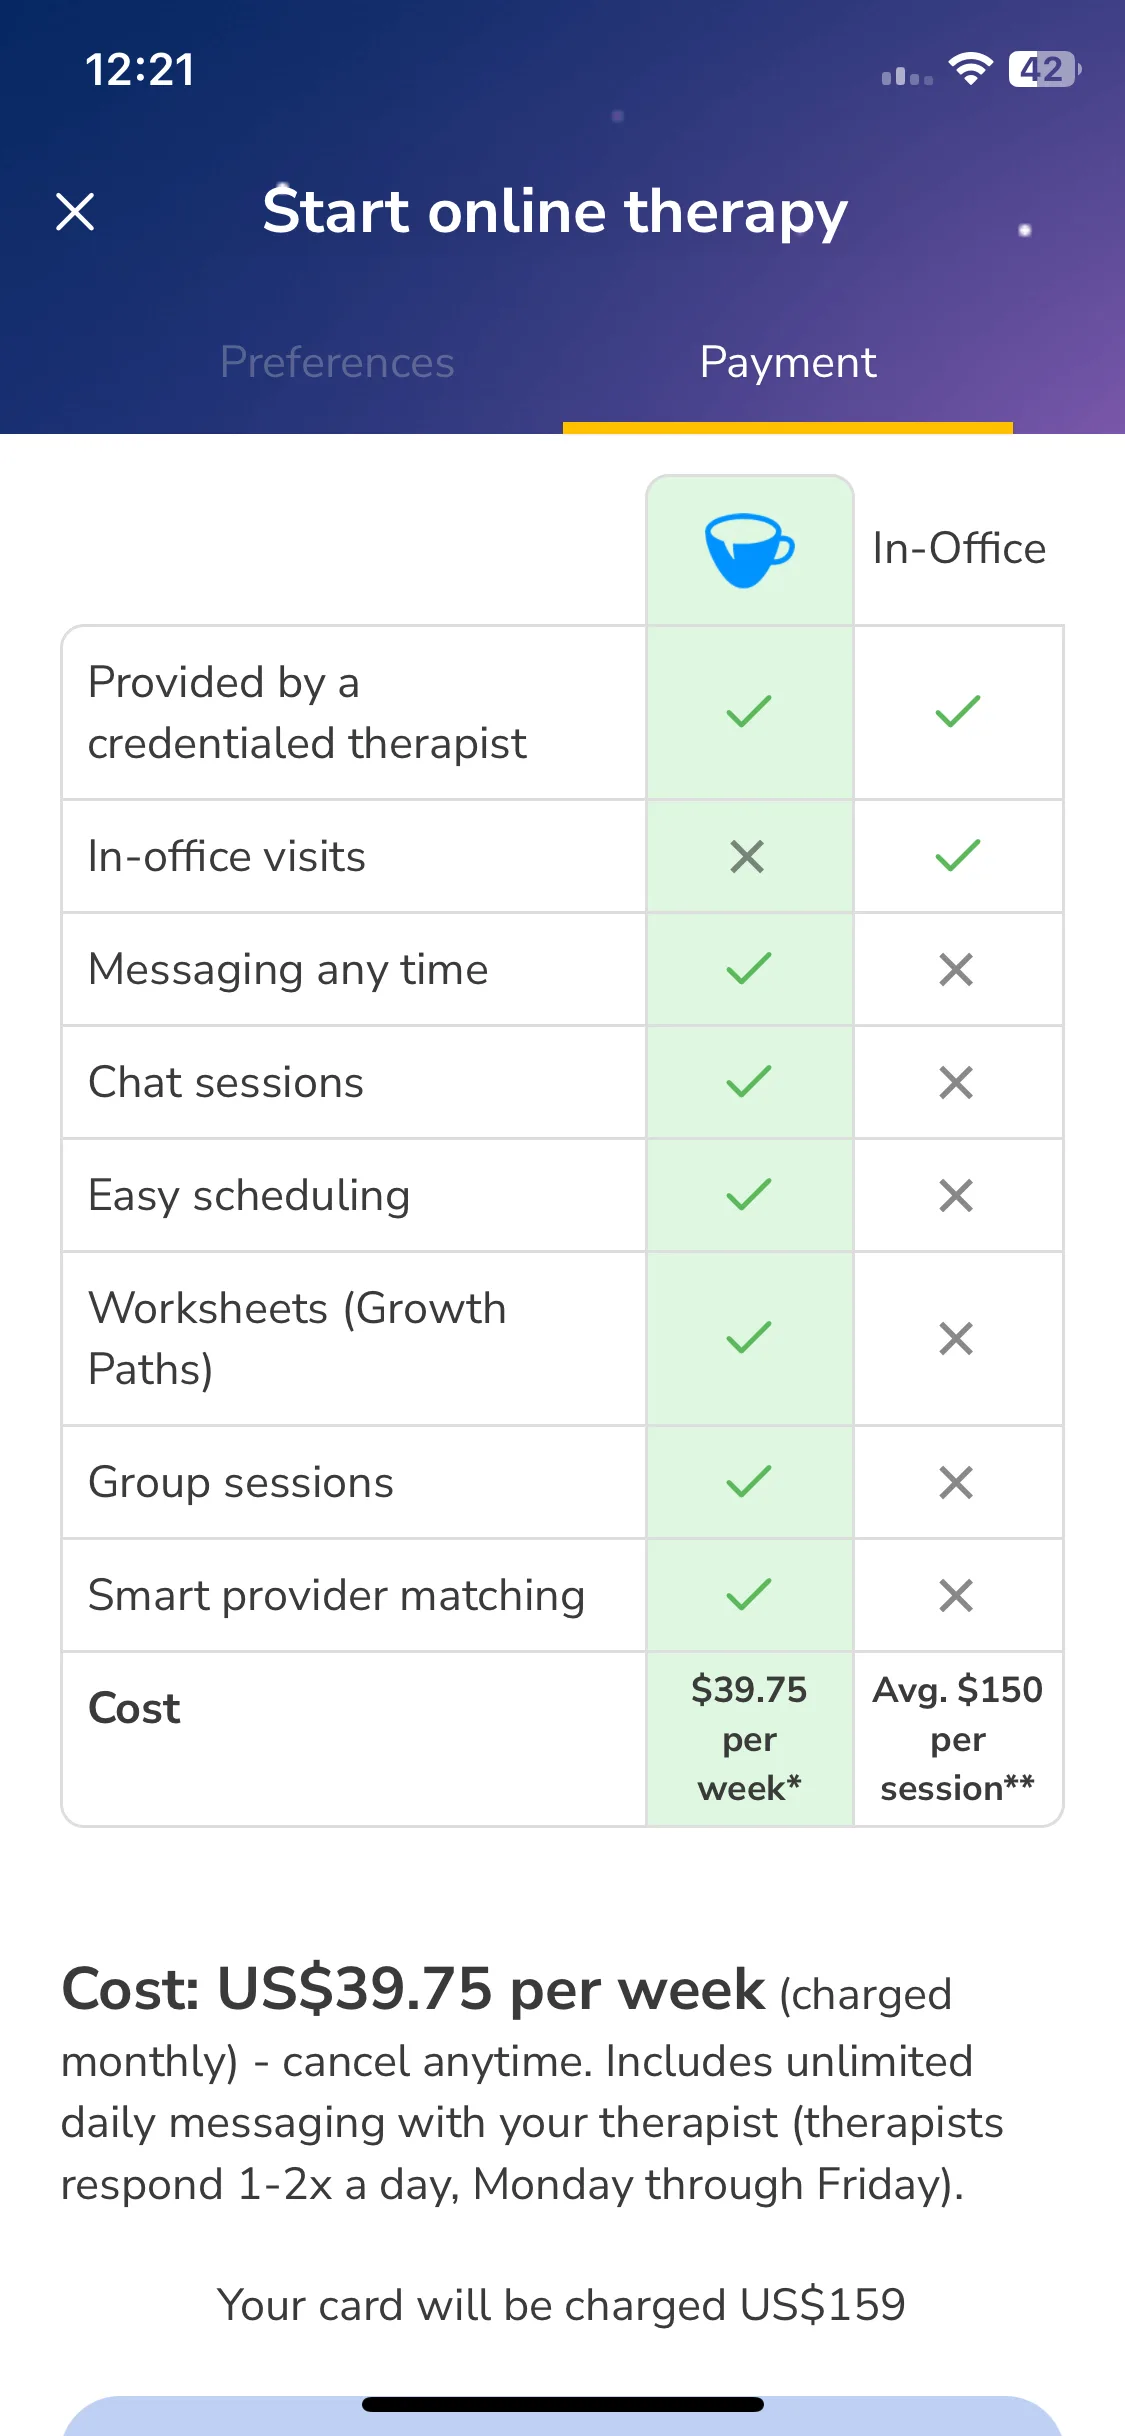Tap the X mark for In-office visits
This screenshot has height=2436, width=1125.
(x=747, y=857)
